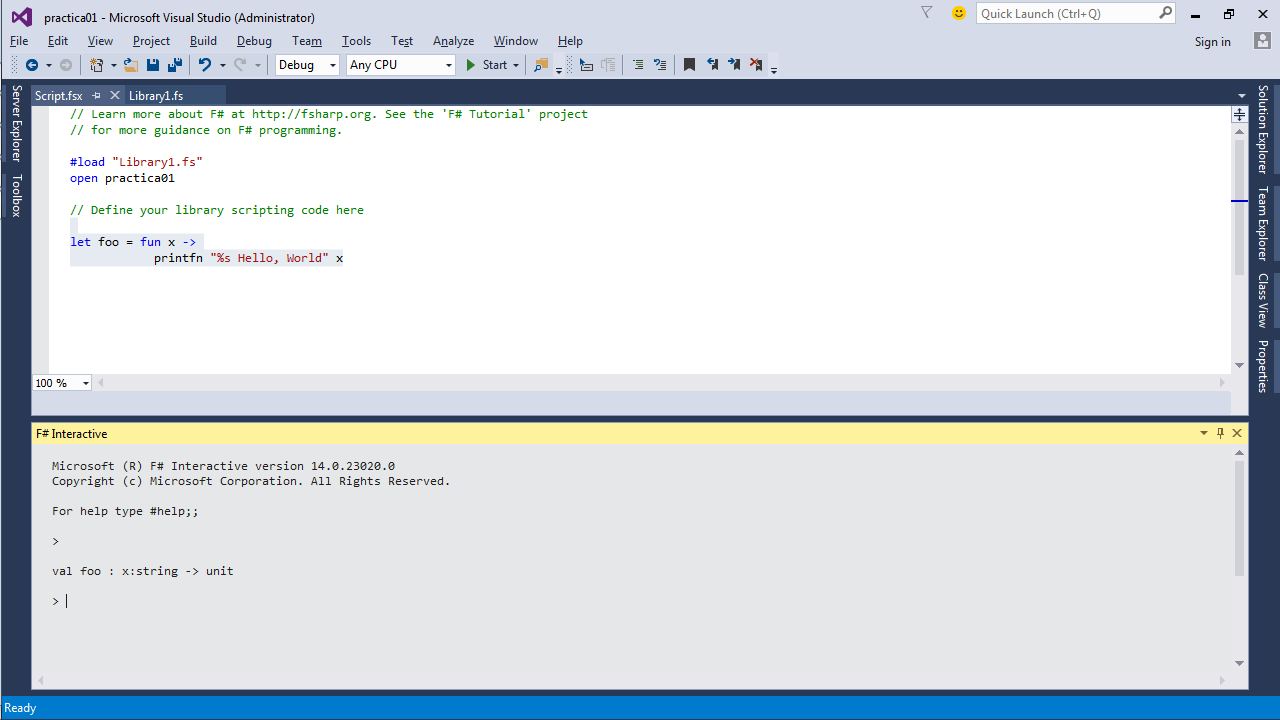Toggle auto-hide pin on F# Interactive panel
This screenshot has height=720, width=1280.
point(1220,433)
